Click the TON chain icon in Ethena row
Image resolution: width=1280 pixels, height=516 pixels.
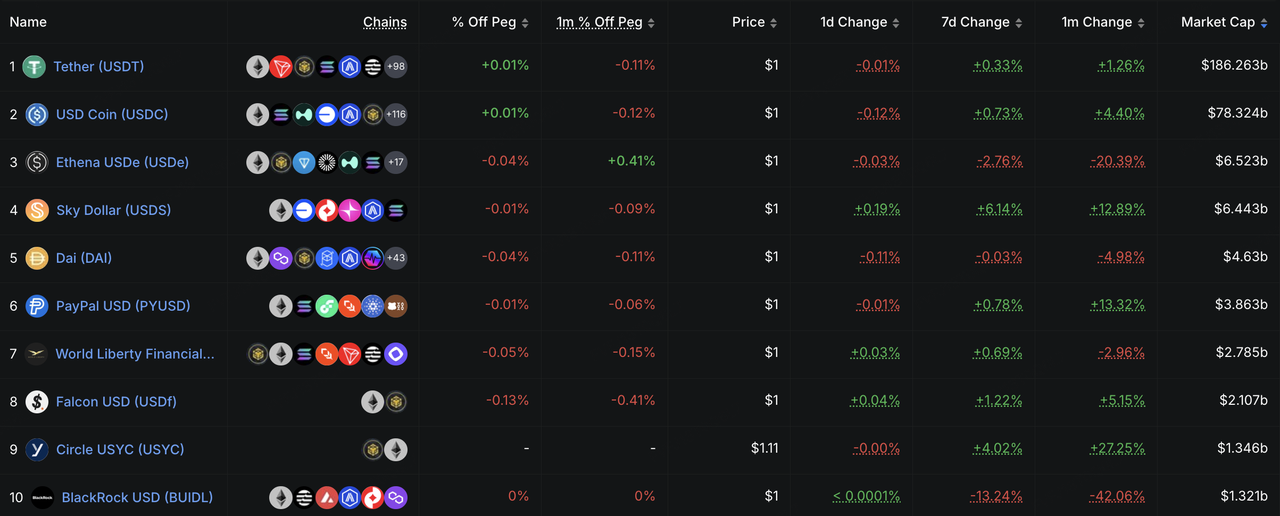point(304,162)
